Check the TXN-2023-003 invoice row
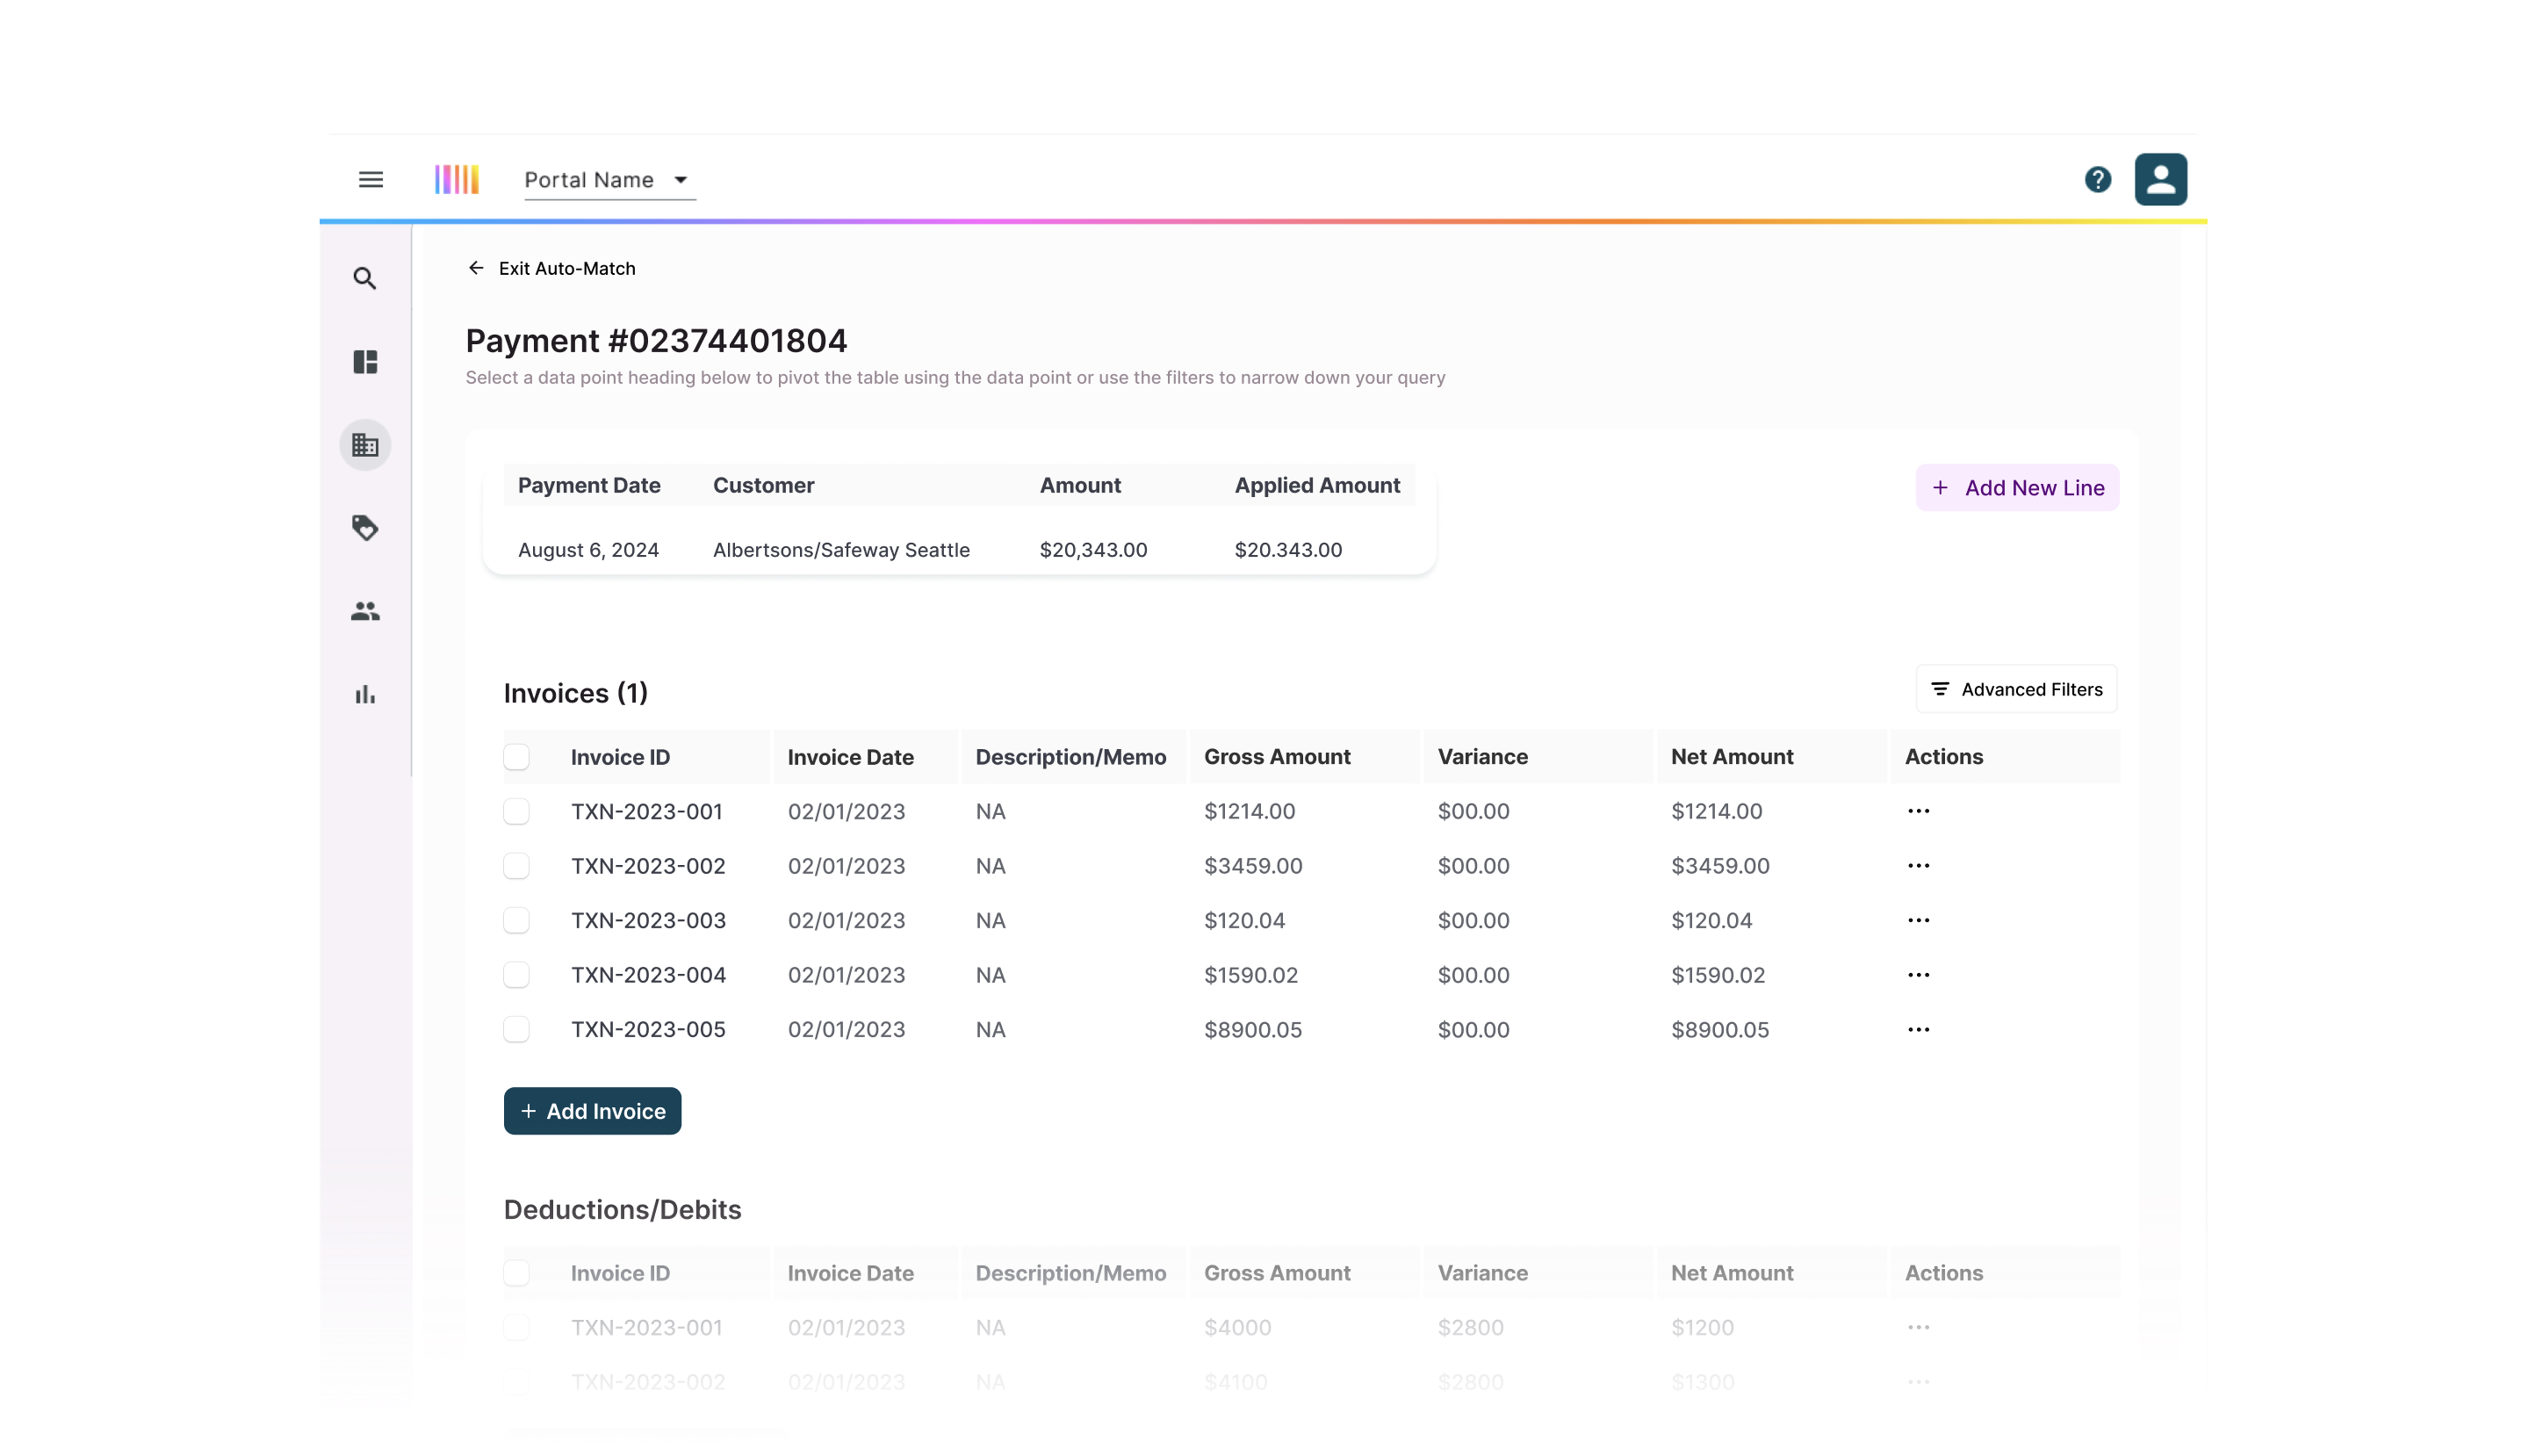Image resolution: width=2529 pixels, height=1456 pixels. [516, 920]
